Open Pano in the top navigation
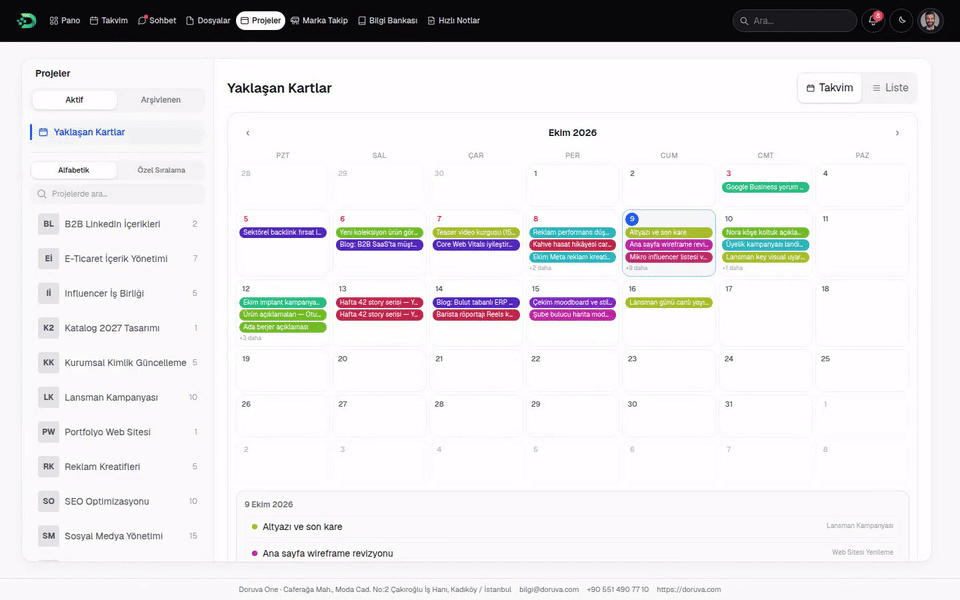Image resolution: width=960 pixels, height=600 pixels. (65, 21)
